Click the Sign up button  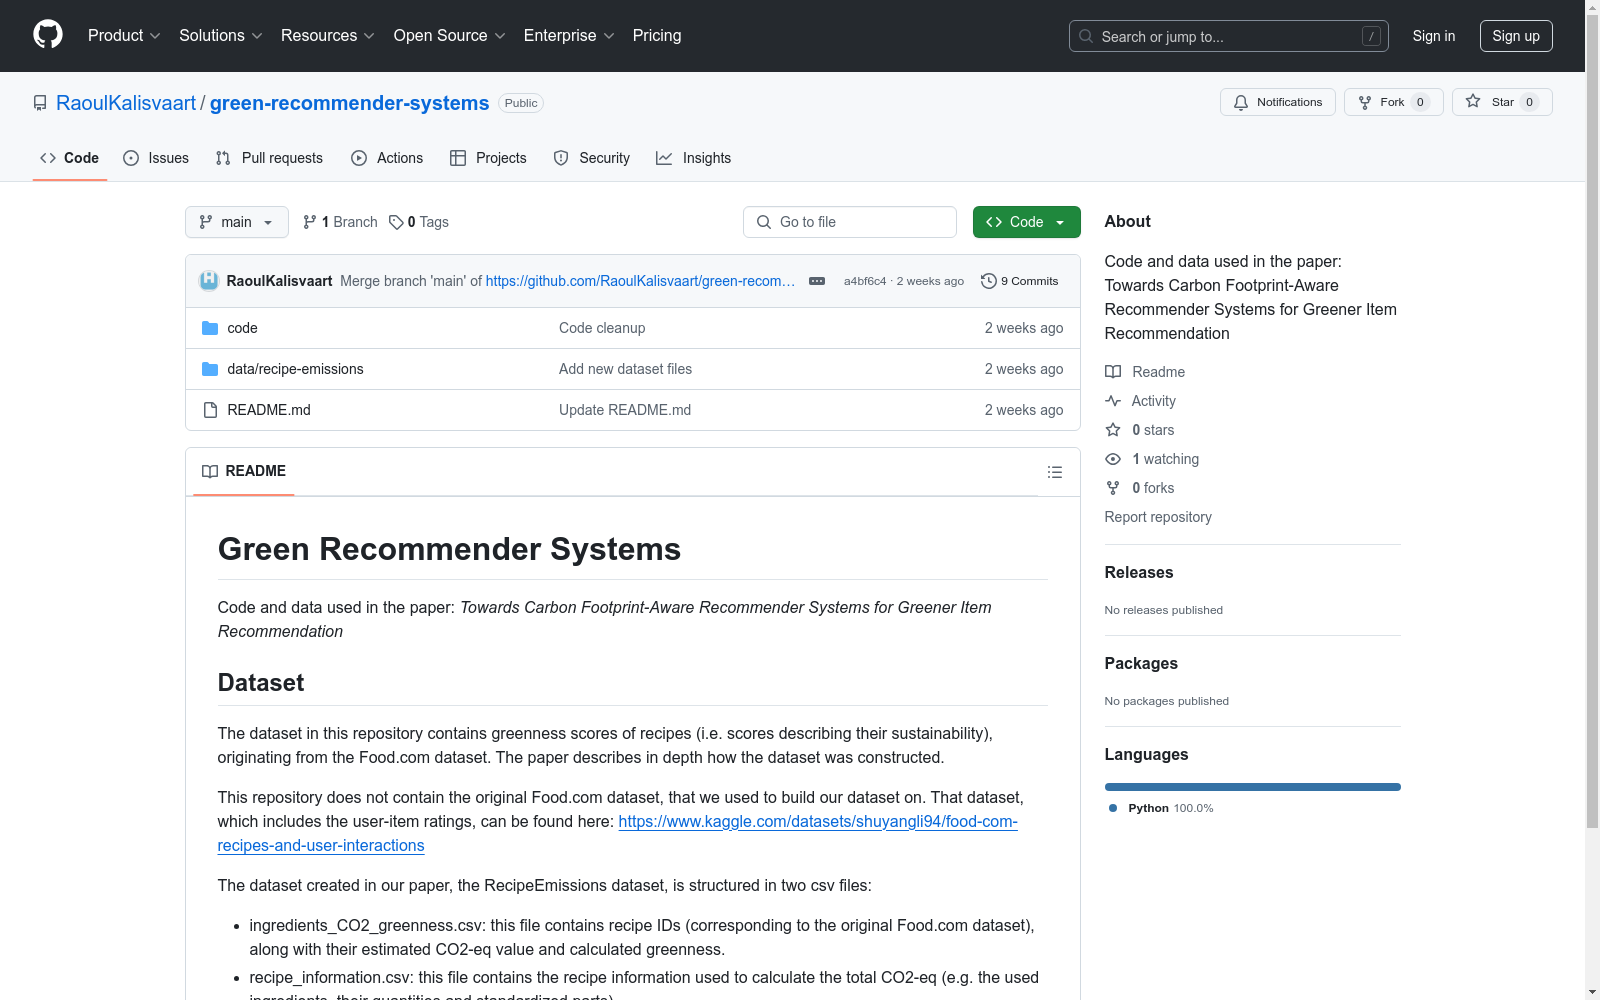click(x=1516, y=36)
